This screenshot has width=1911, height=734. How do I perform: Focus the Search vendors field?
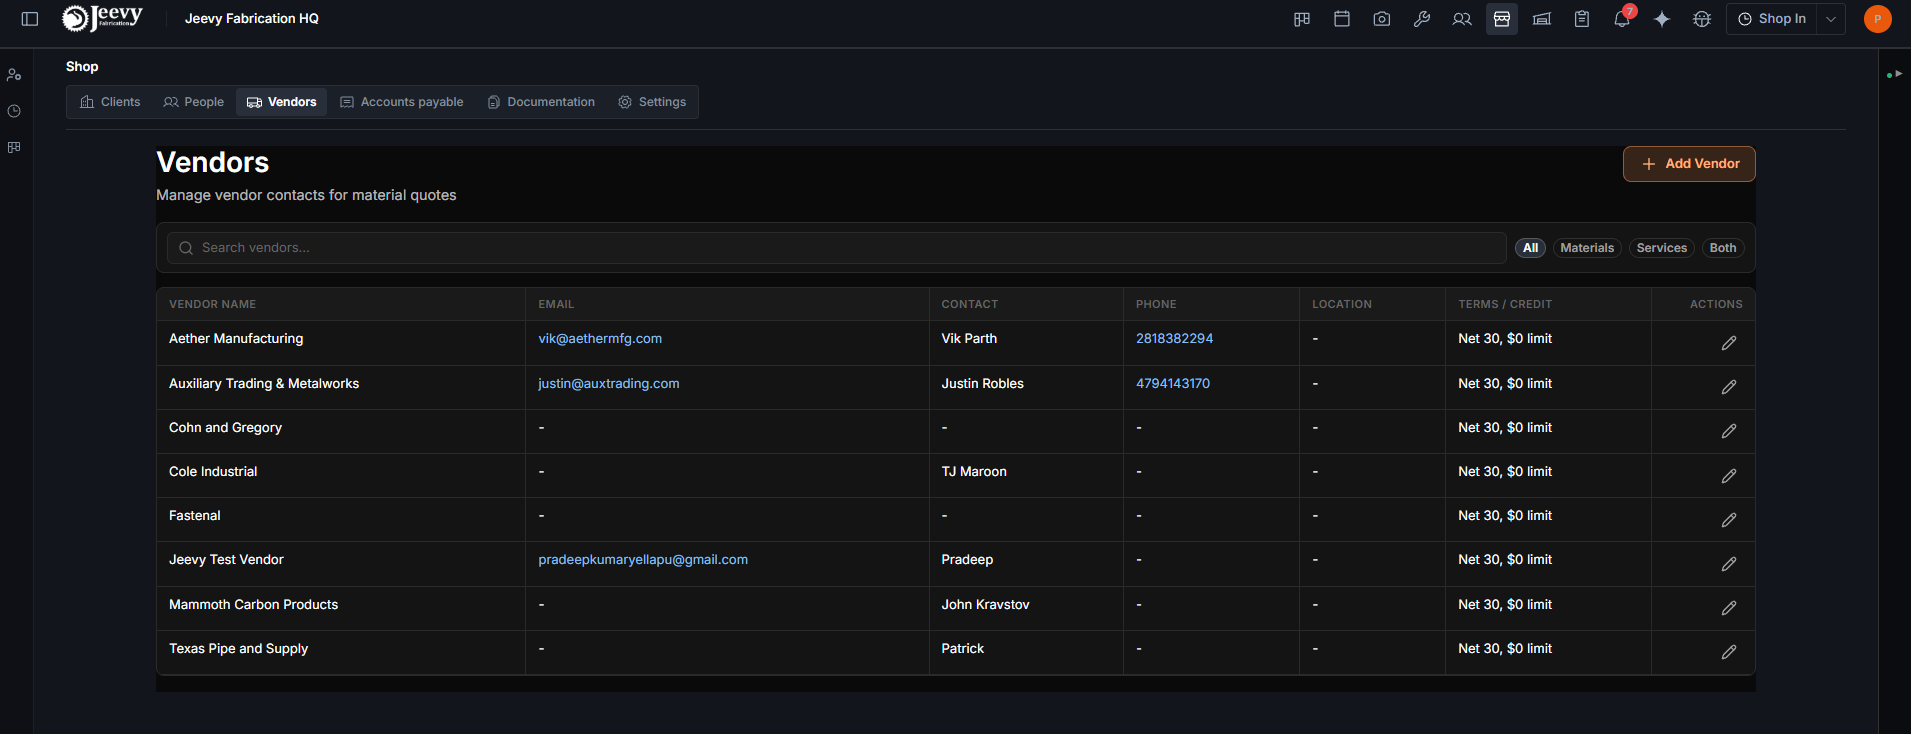click(x=837, y=248)
